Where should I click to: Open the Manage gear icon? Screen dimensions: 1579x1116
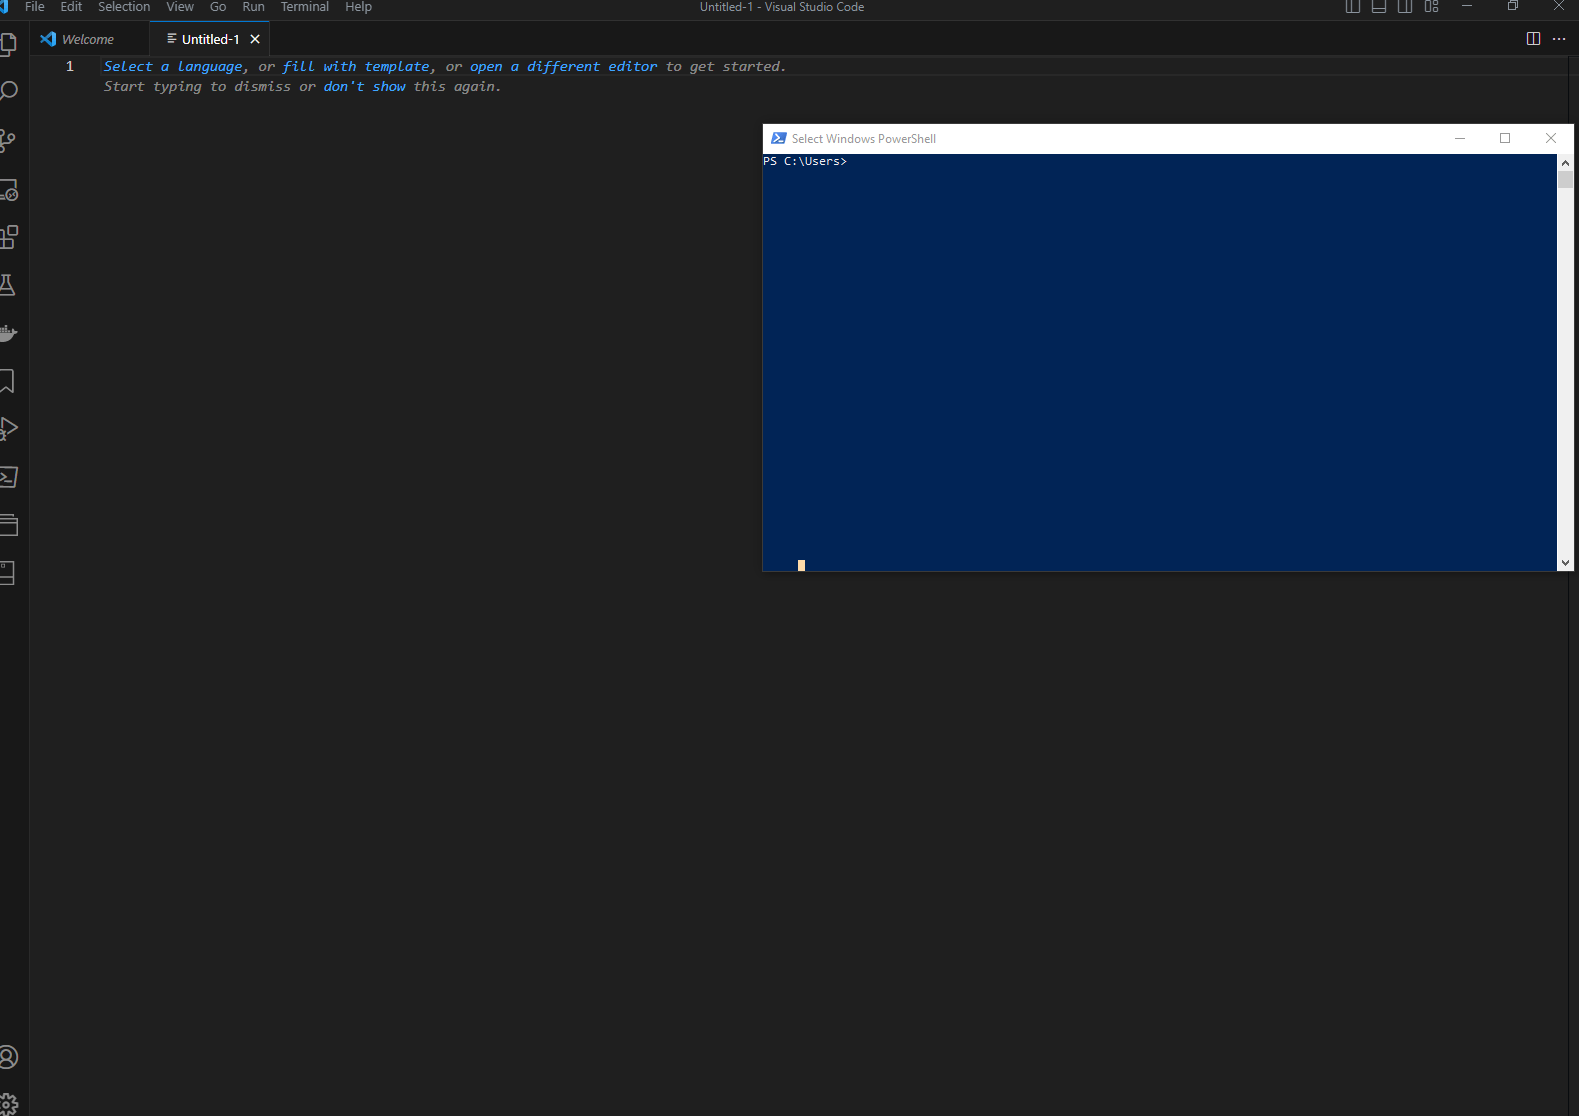(8, 1104)
